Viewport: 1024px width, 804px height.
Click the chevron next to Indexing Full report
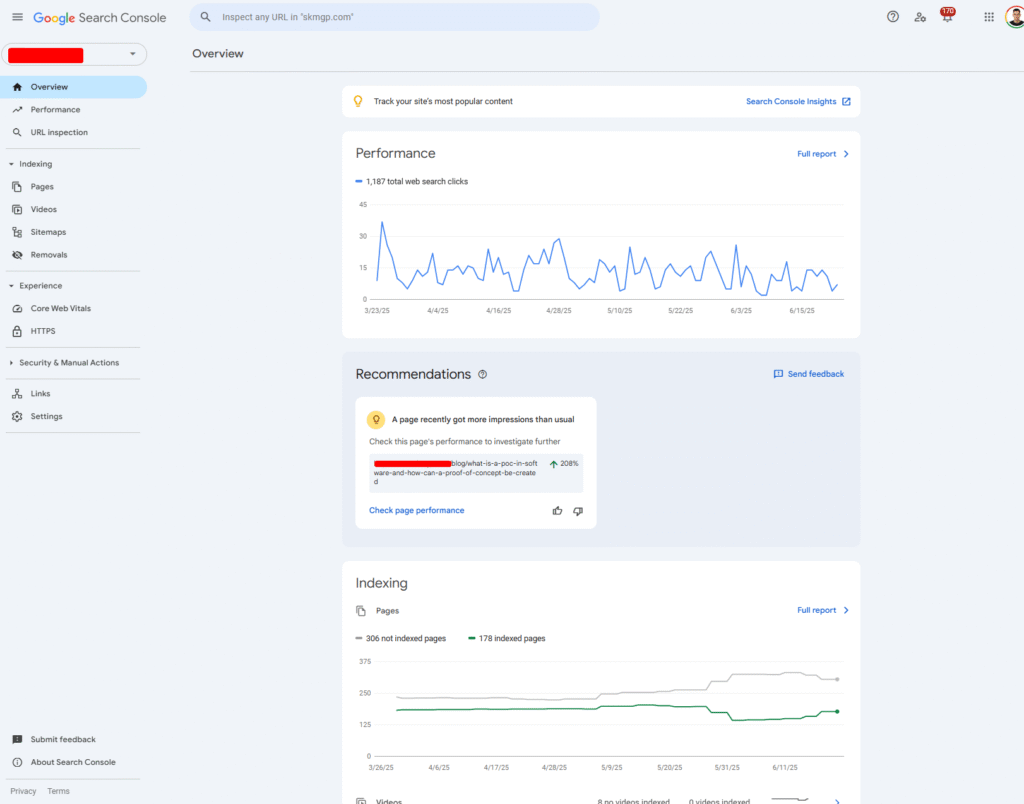coord(846,610)
